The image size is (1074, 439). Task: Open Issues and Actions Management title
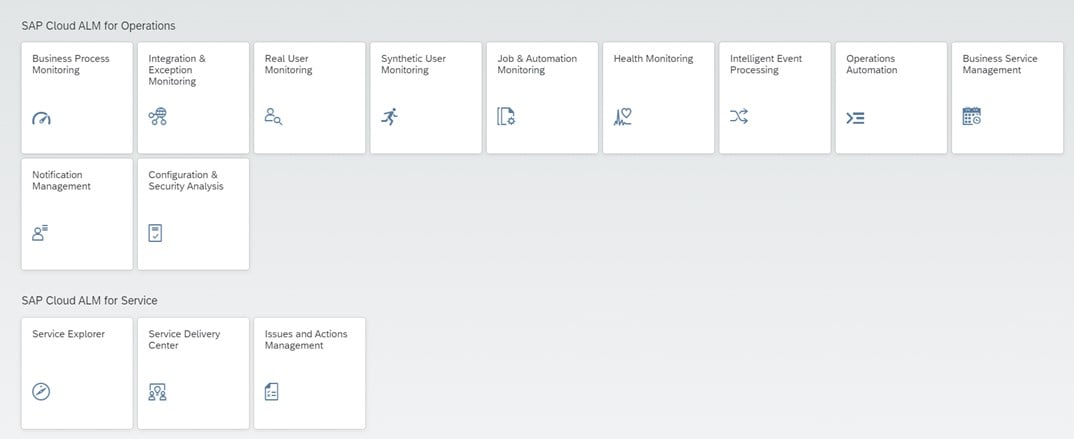pyautogui.click(x=306, y=340)
